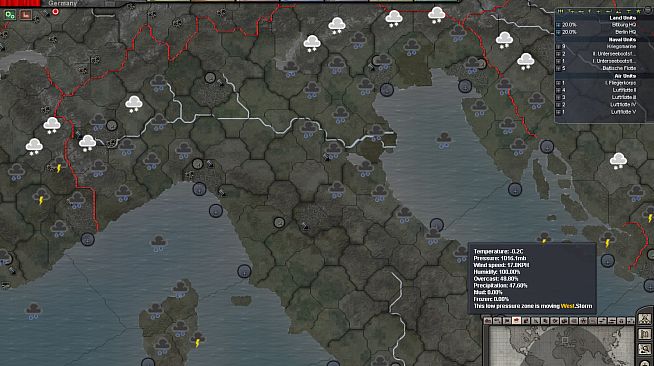654x366 pixels.
Task: Click the Land Units outliner header
Action: 623,18
